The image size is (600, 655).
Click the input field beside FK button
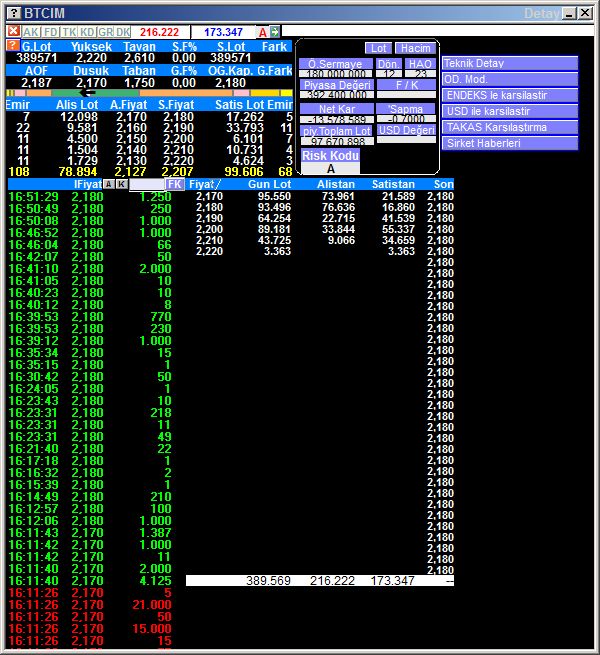click(147, 184)
